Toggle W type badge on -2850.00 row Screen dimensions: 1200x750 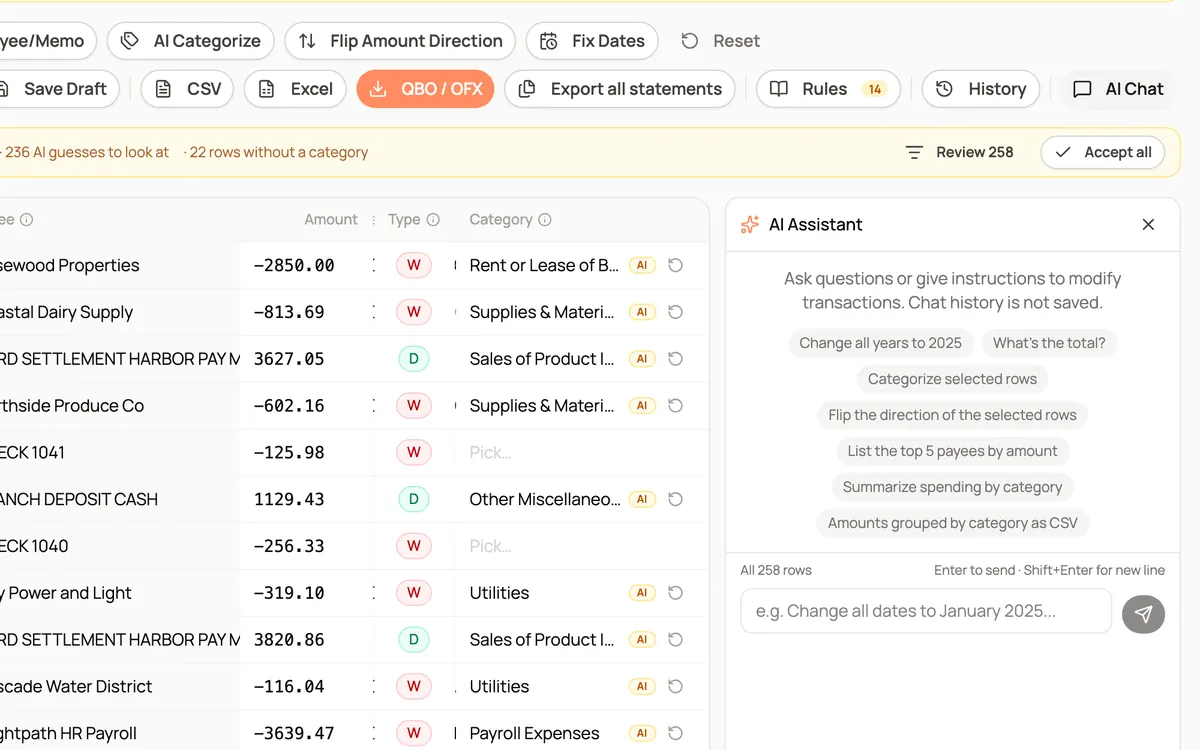(x=413, y=266)
